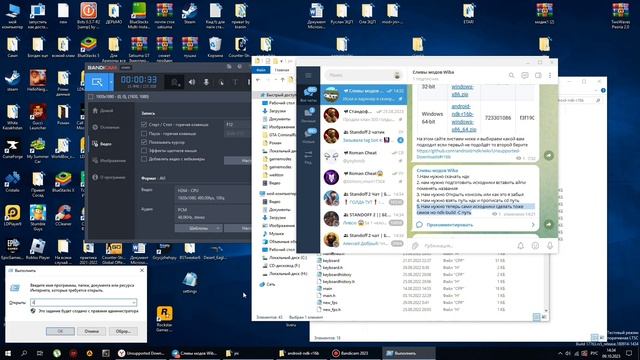The height and width of the screenshot is (360, 640).
Task: Open Task View icon on taskbar
Action: (40, 353)
